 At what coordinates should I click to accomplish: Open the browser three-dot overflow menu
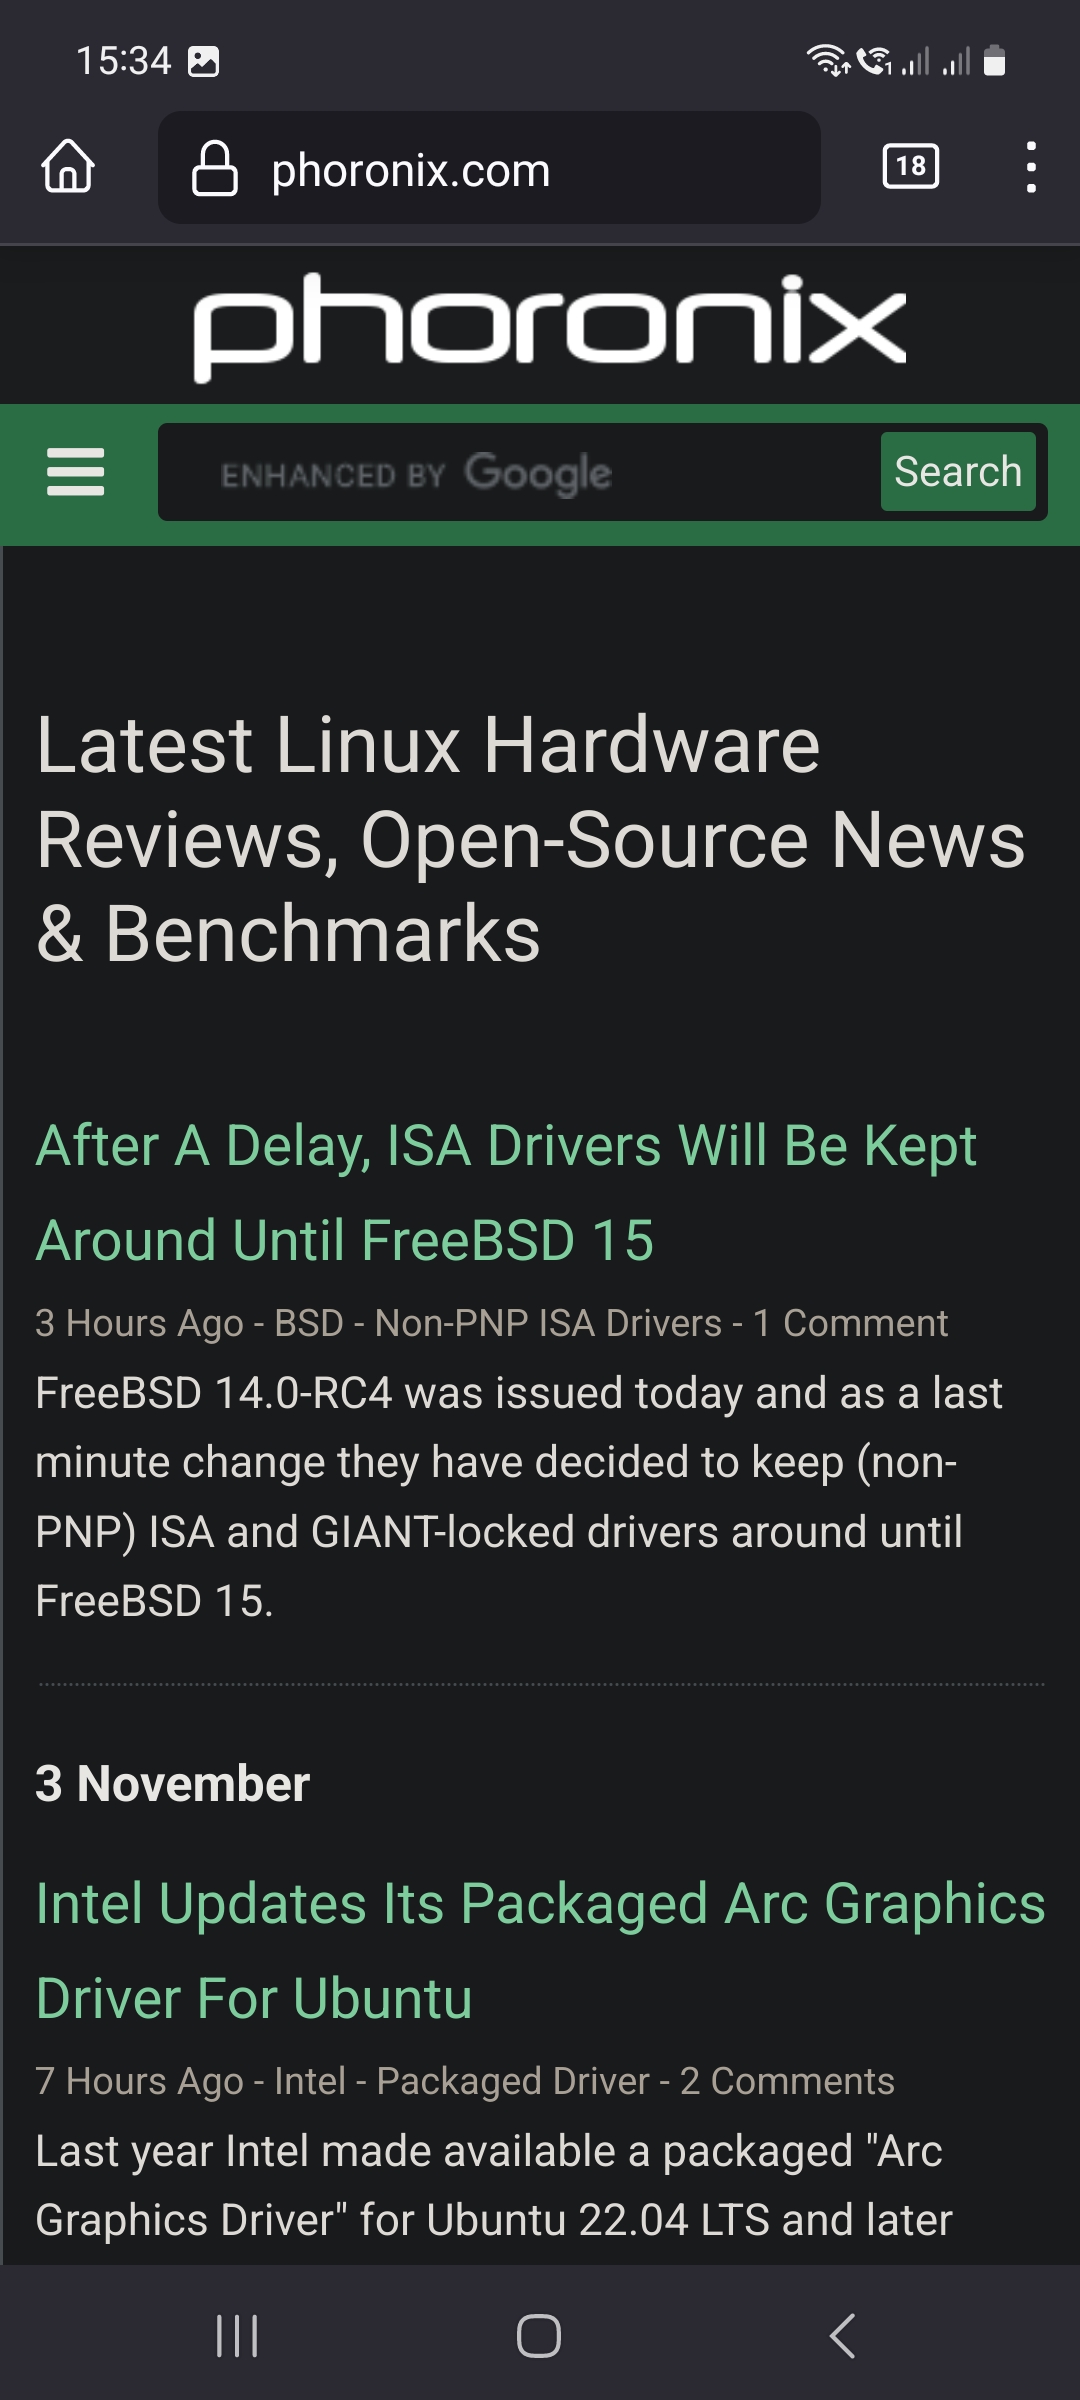click(x=1031, y=167)
